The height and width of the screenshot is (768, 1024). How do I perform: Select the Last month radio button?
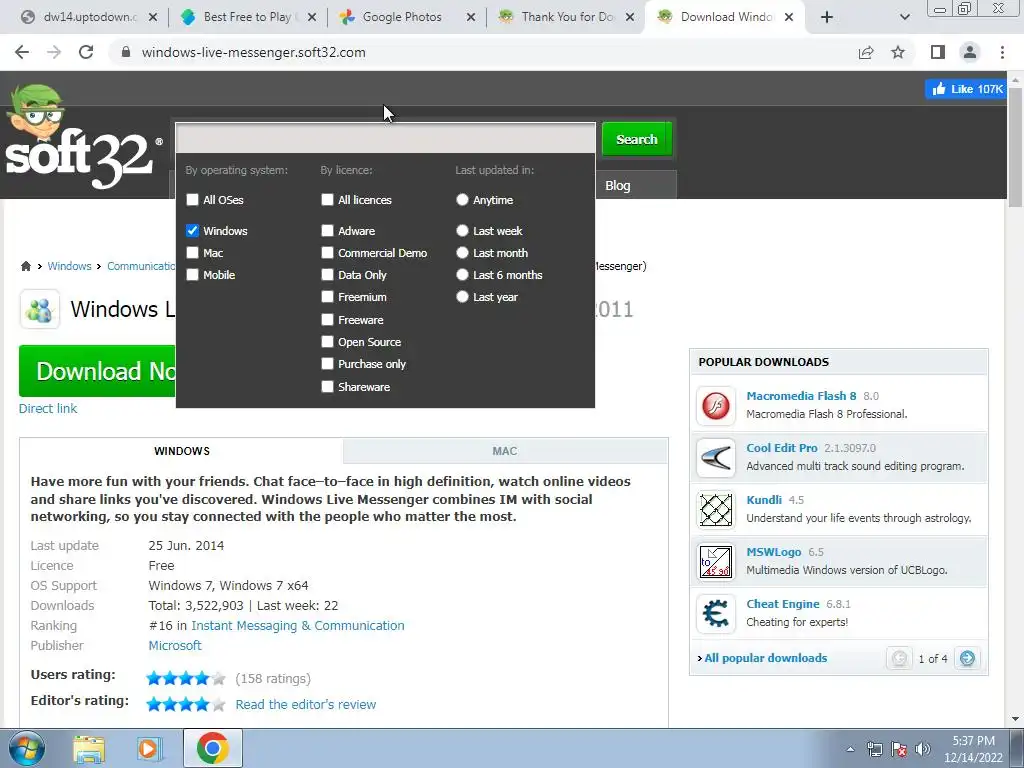[462, 253]
